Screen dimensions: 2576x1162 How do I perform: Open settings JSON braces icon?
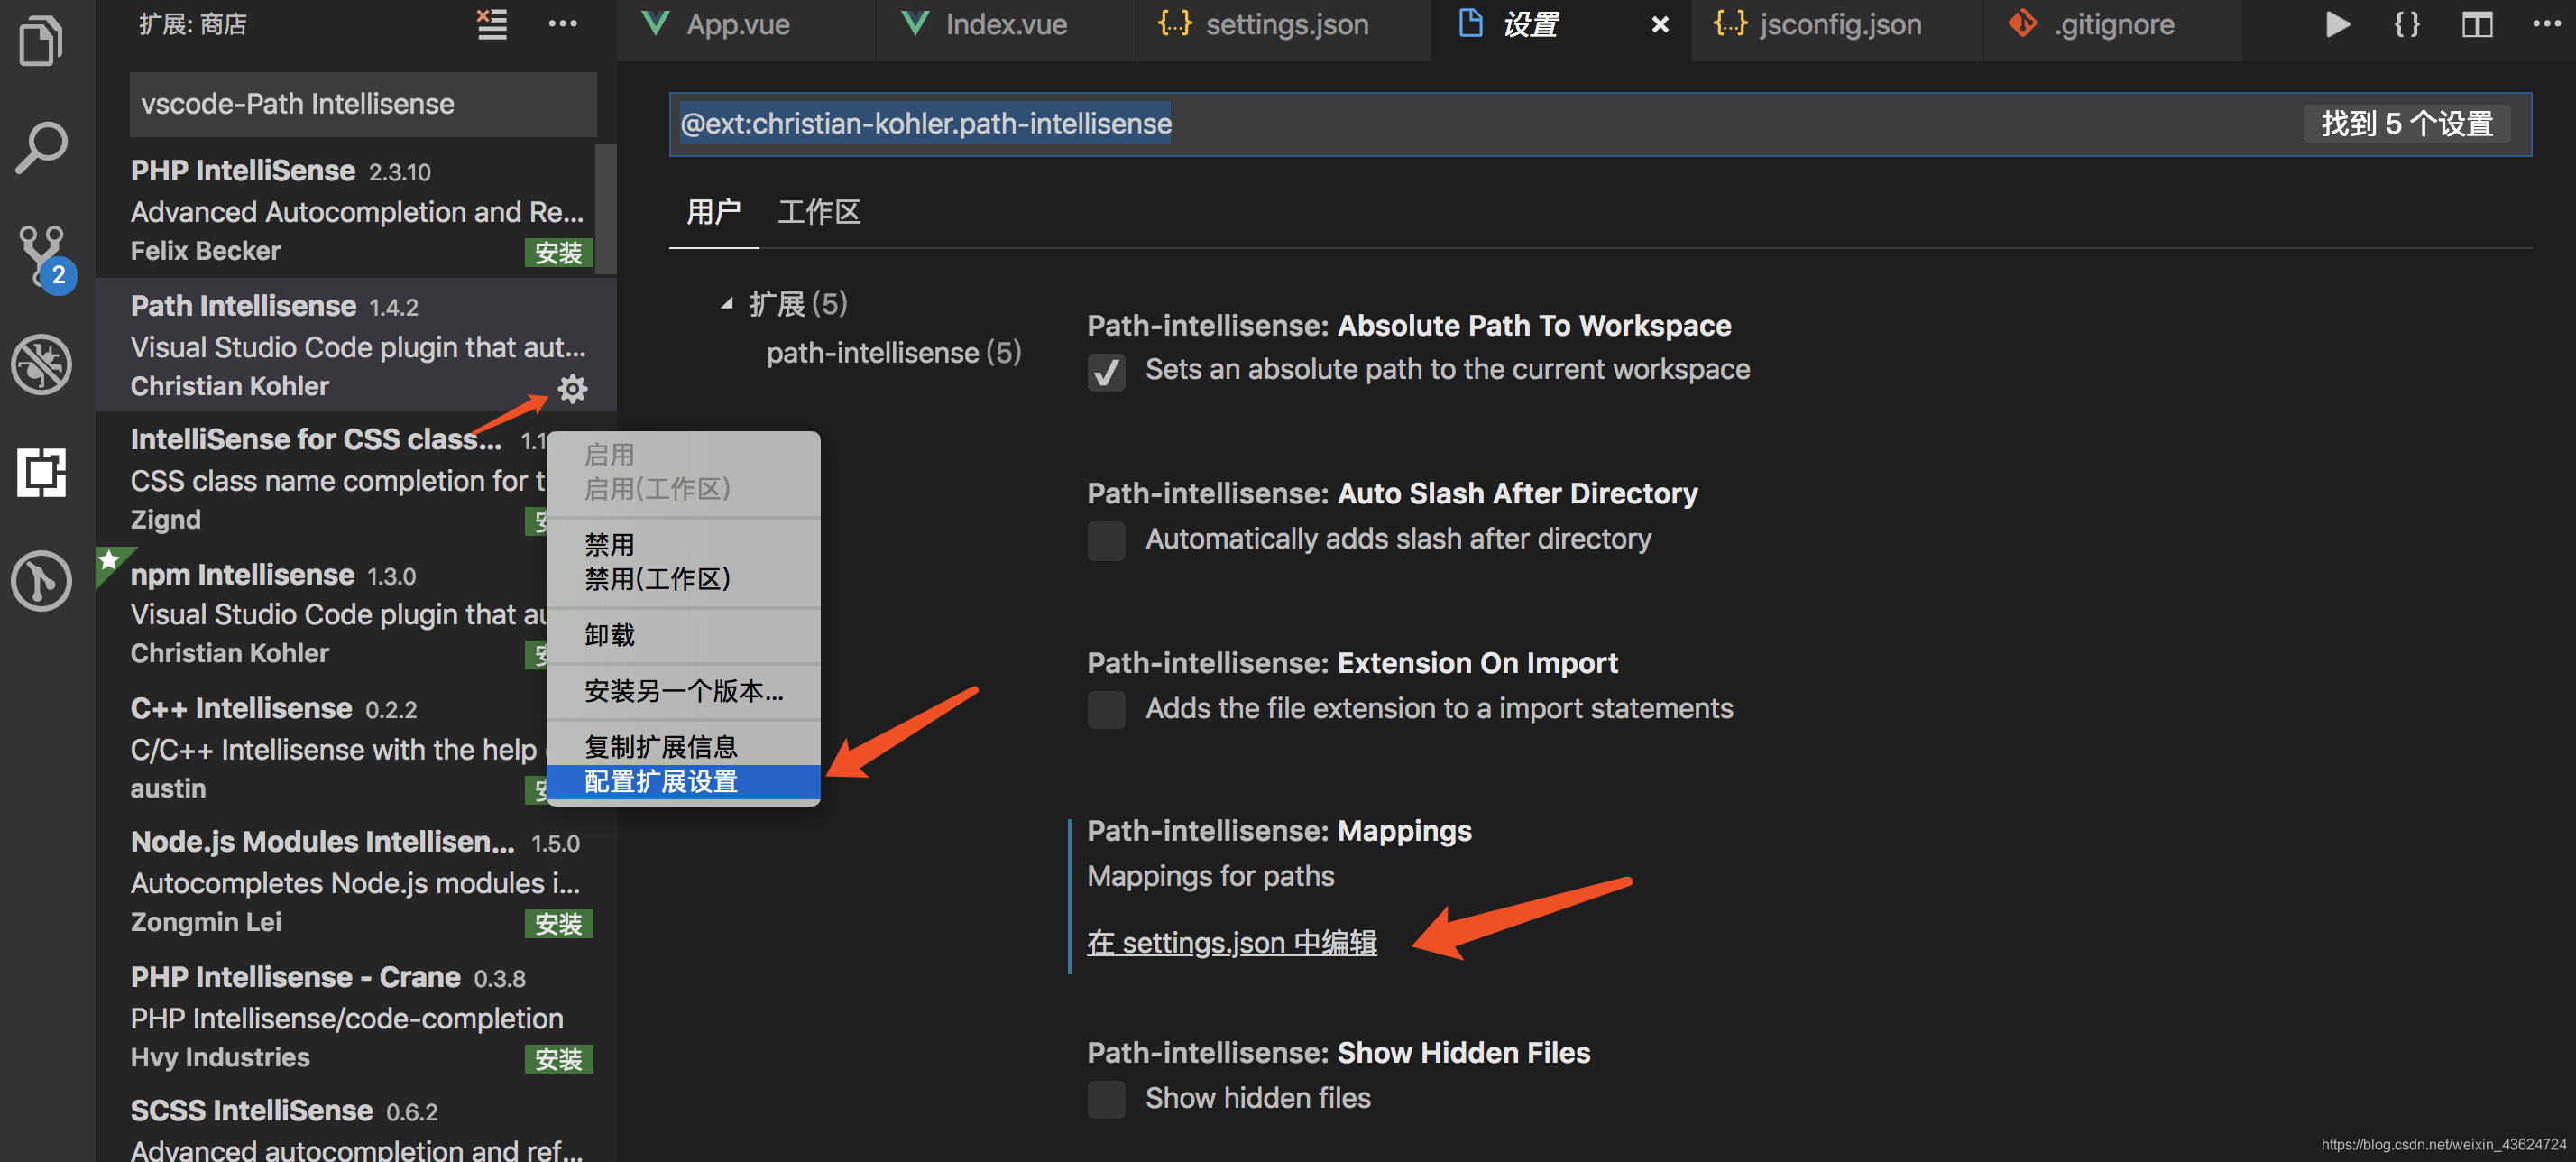coord(2407,24)
